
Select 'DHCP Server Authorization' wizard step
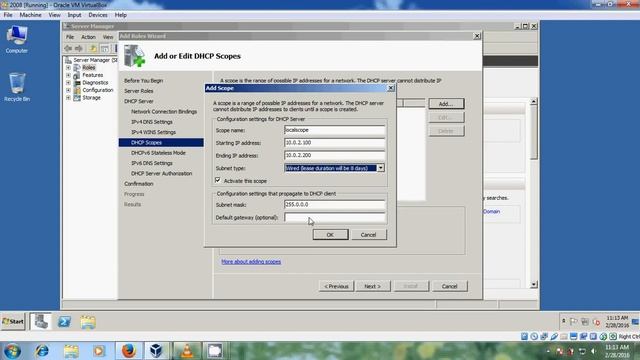pyautogui.click(x=161, y=173)
